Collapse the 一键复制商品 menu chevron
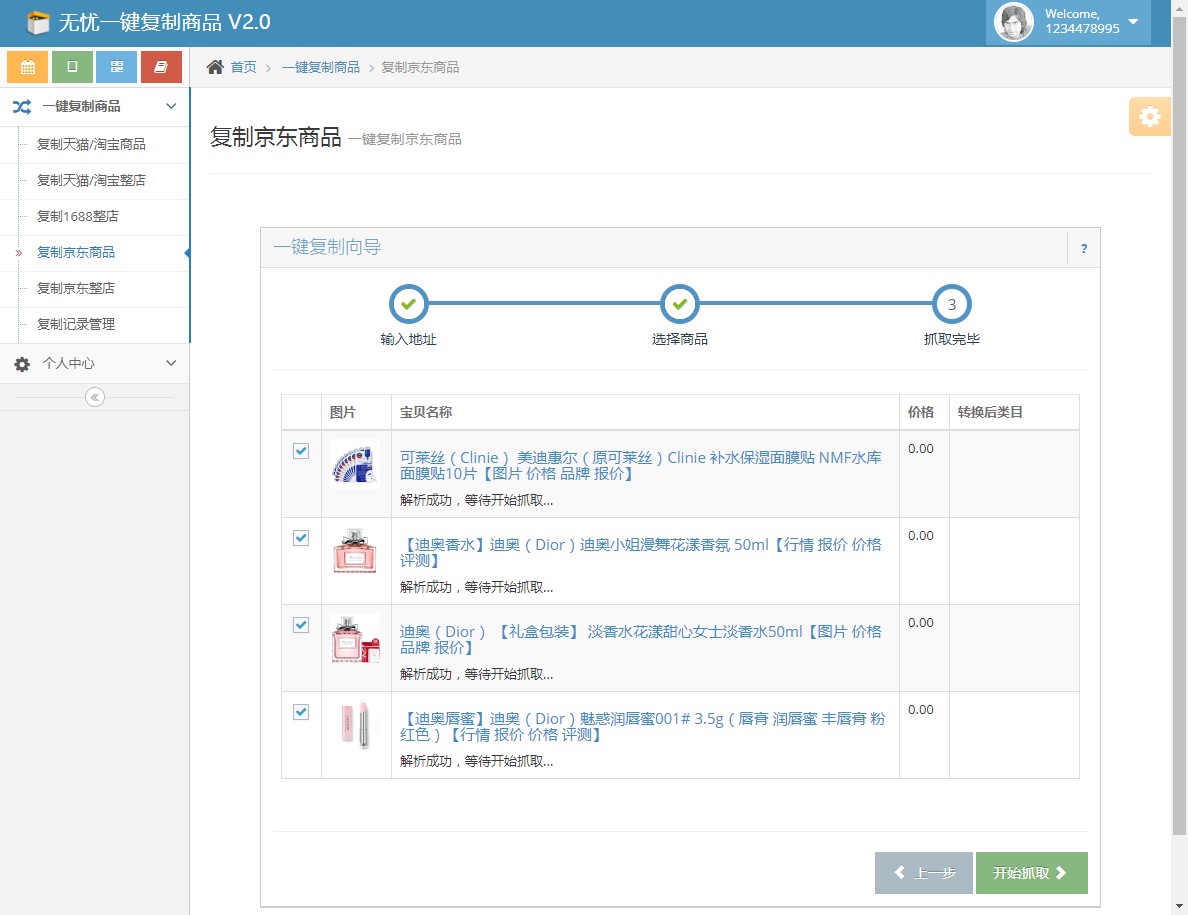 tap(171, 106)
